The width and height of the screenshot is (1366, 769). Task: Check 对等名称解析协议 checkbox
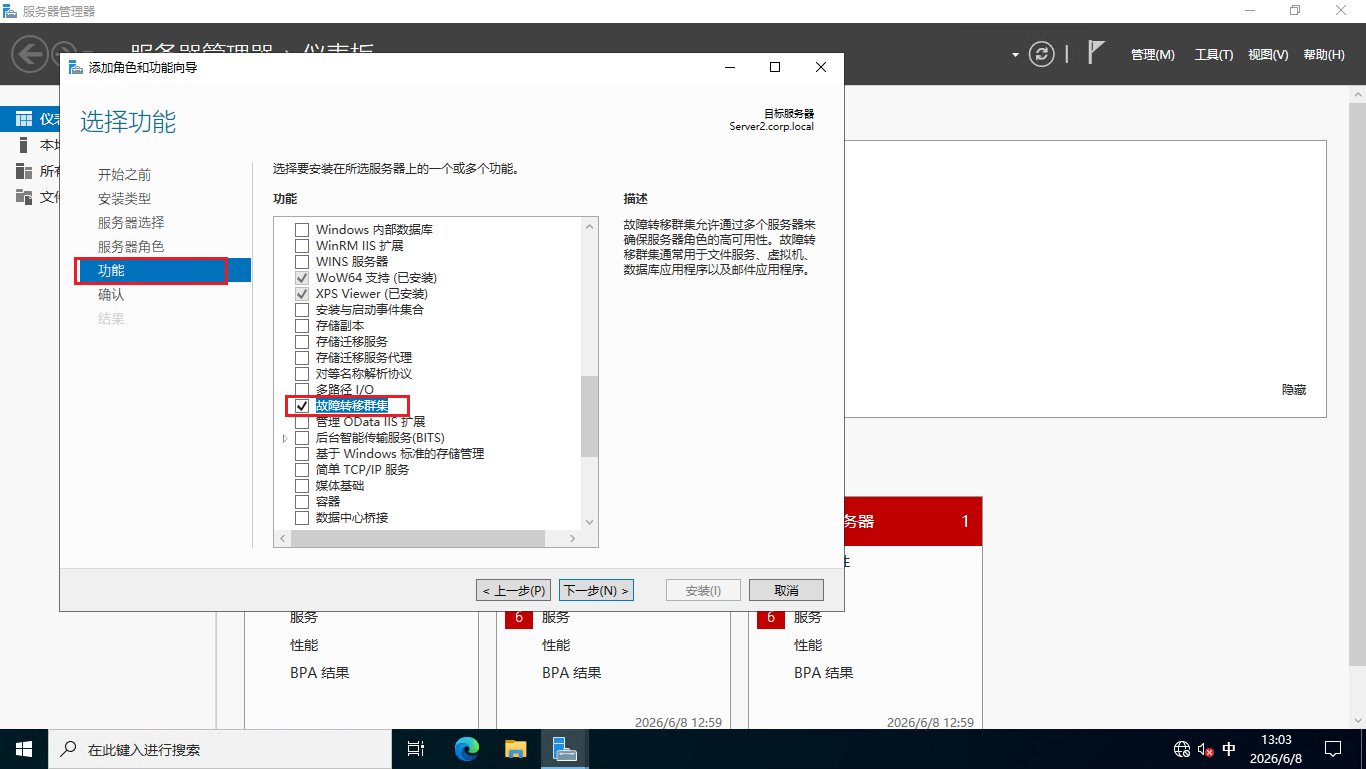(302, 374)
